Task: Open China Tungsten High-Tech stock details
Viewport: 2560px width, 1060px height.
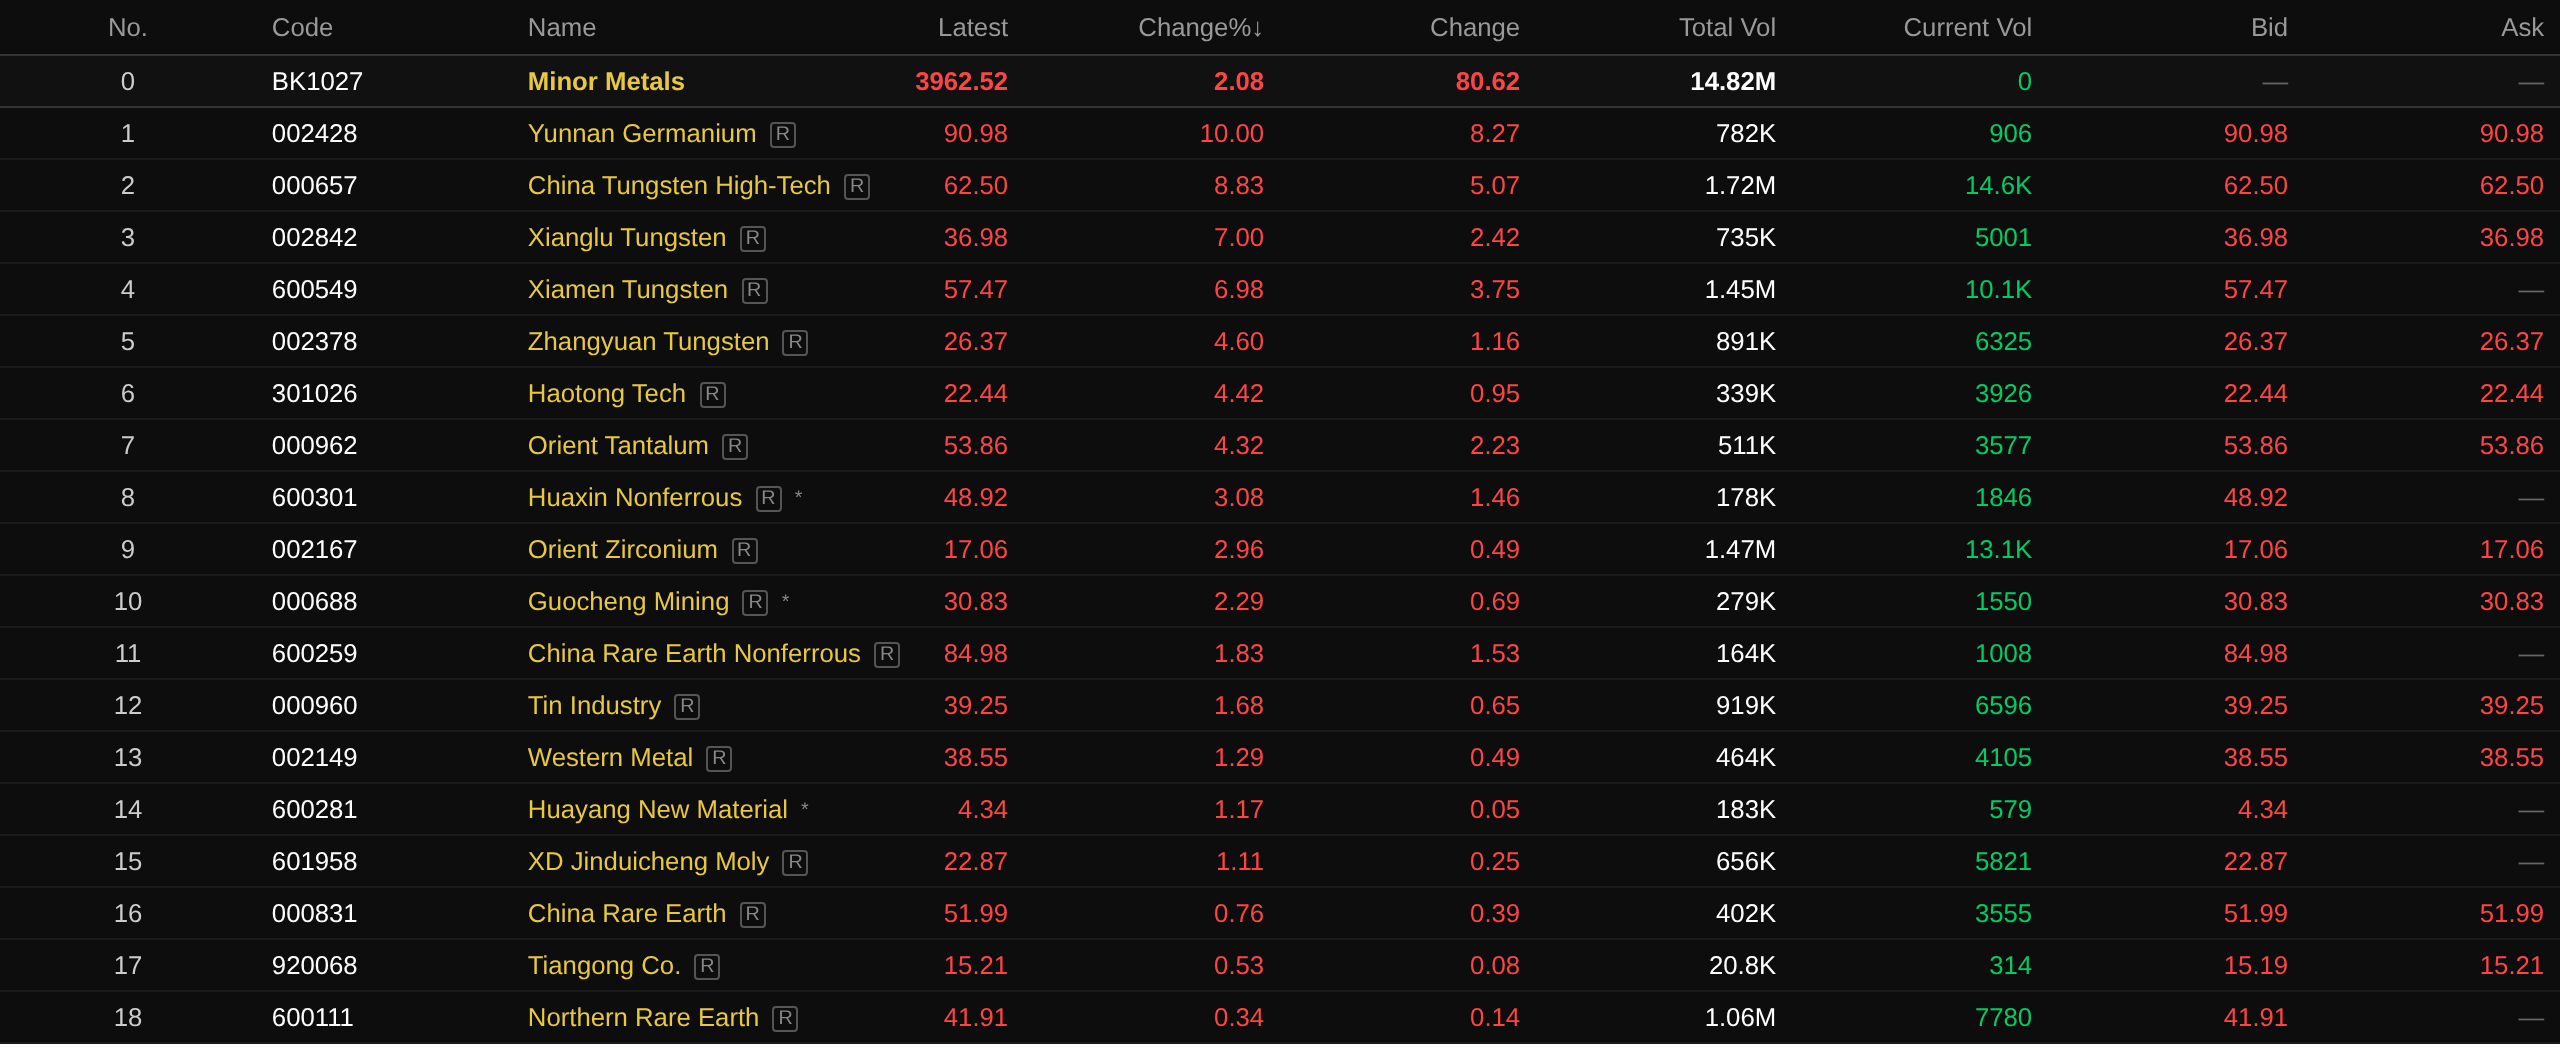Action: tap(679, 185)
